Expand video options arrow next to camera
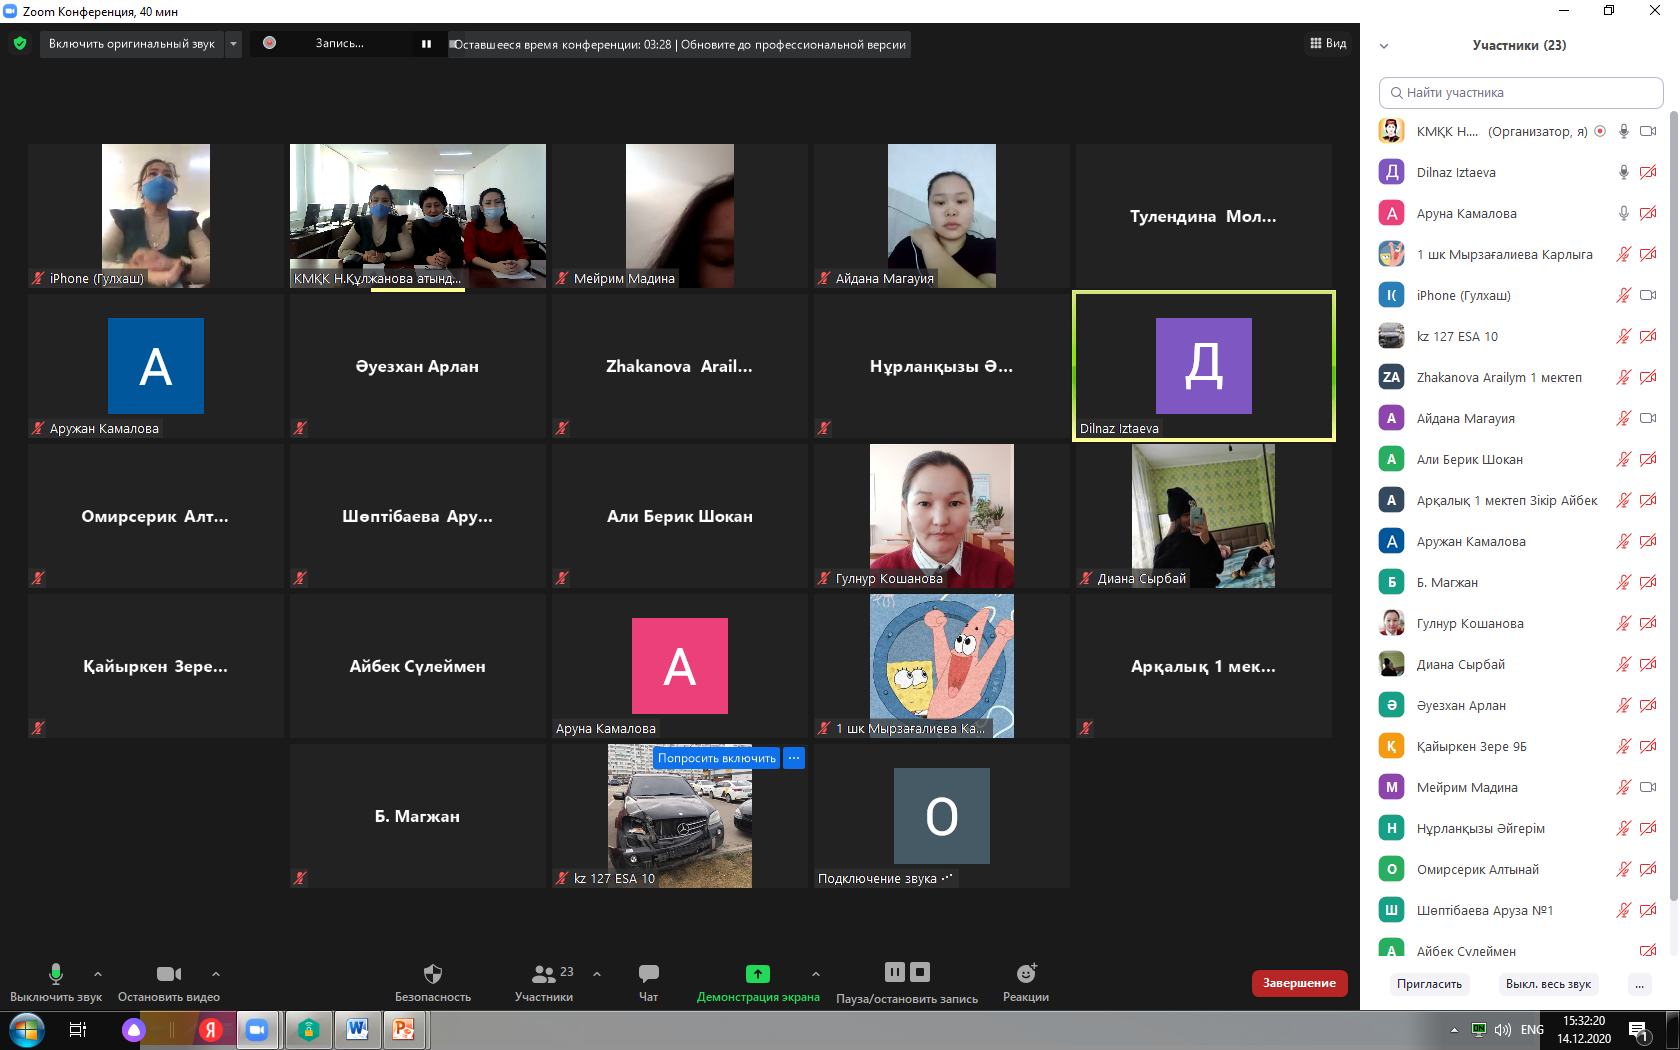 [216, 973]
